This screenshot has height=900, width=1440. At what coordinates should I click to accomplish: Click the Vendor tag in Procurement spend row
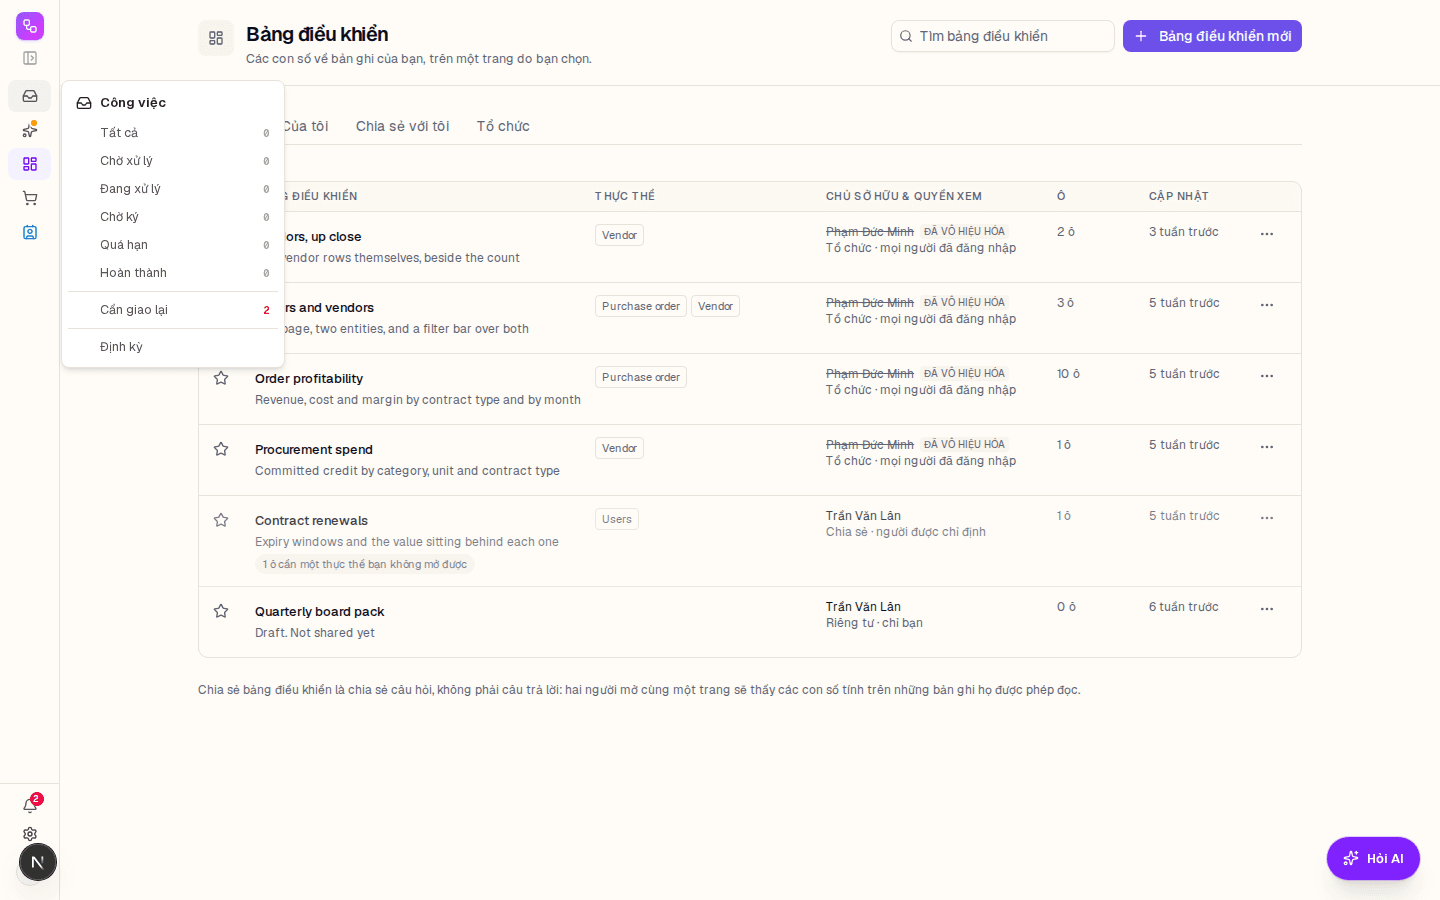(619, 448)
